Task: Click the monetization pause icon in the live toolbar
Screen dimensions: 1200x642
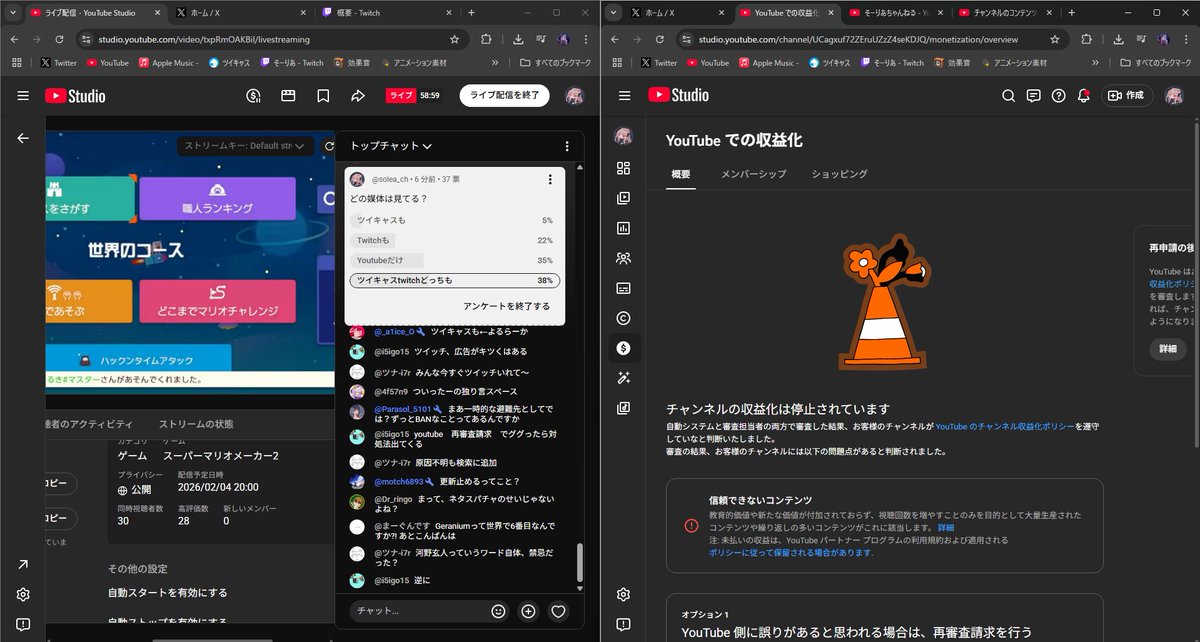Action: pos(253,95)
